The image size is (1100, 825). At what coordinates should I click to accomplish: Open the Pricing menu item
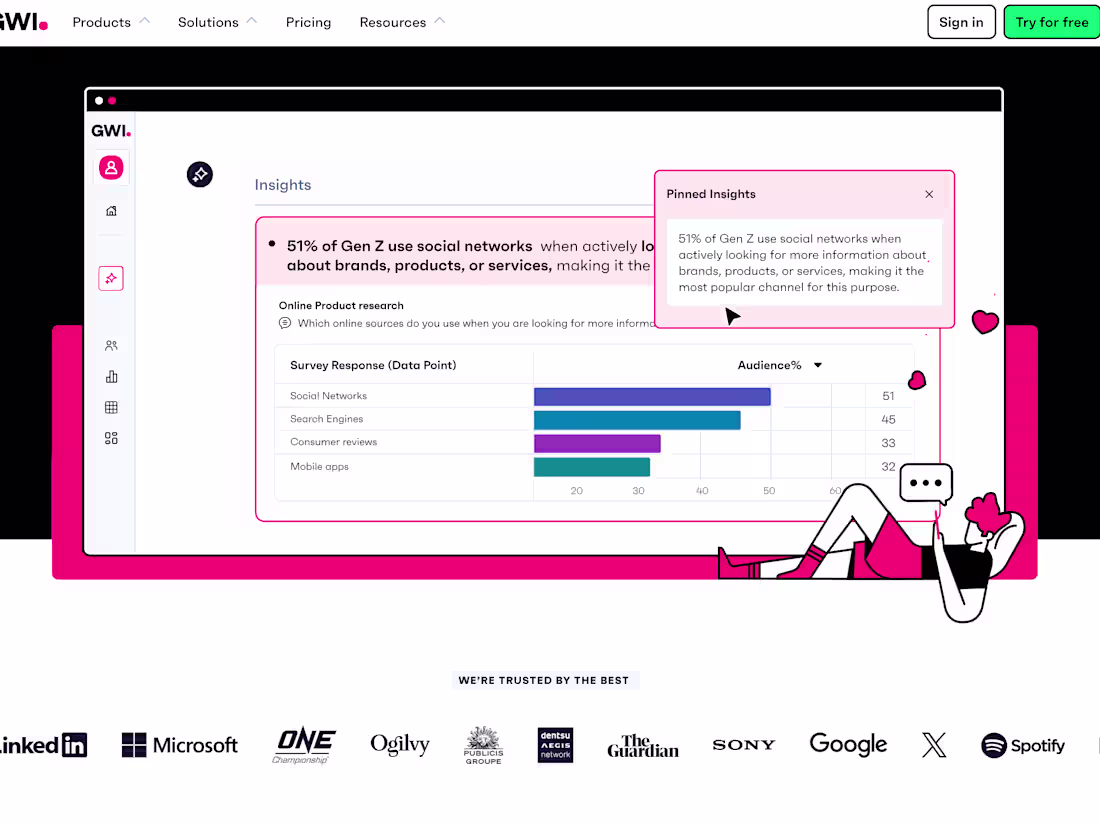click(308, 22)
